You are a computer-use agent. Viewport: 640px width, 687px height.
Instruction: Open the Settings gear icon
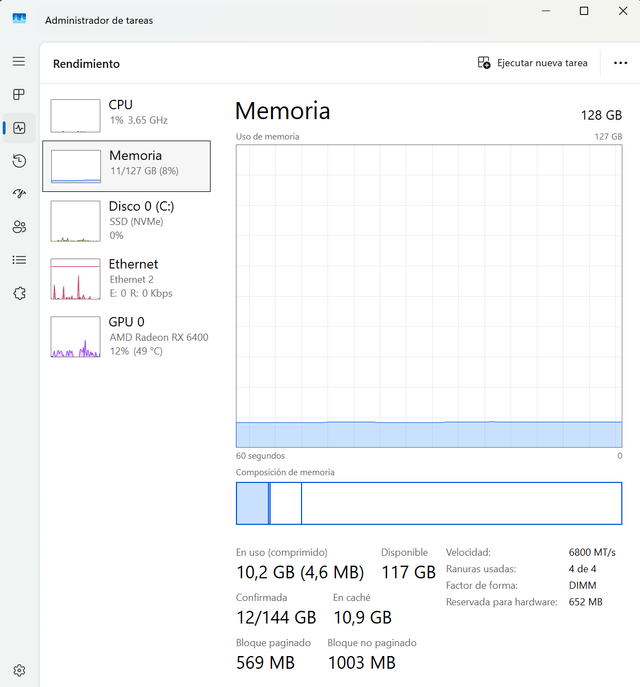pos(19,670)
